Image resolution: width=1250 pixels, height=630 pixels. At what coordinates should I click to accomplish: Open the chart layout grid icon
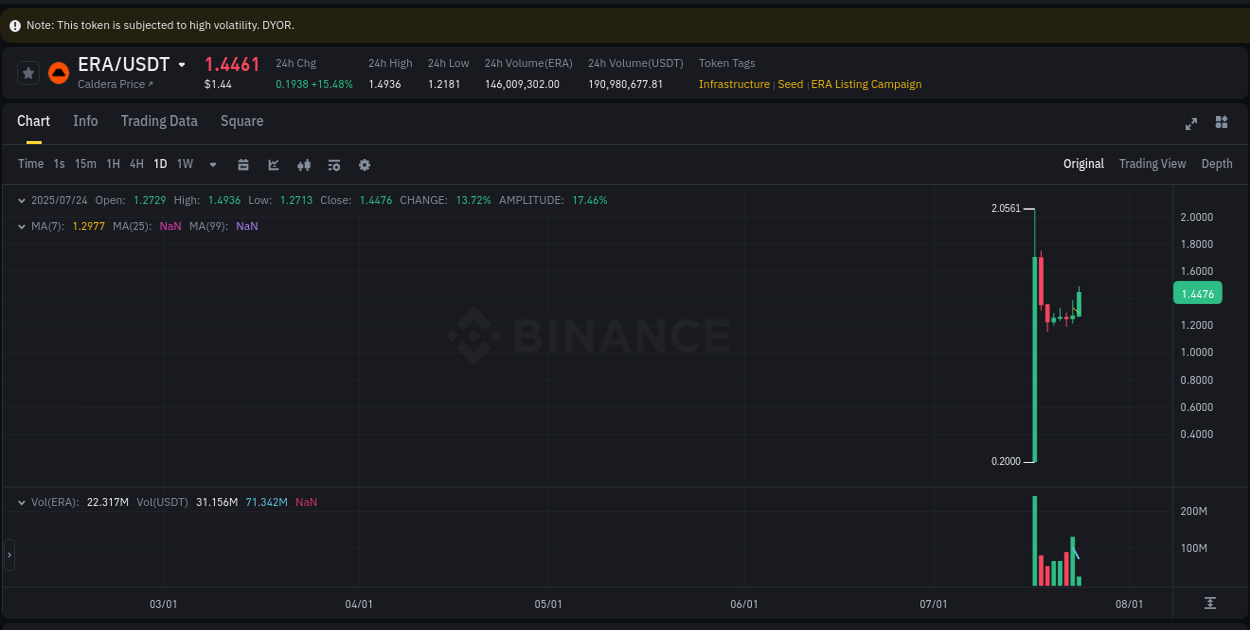1221,123
